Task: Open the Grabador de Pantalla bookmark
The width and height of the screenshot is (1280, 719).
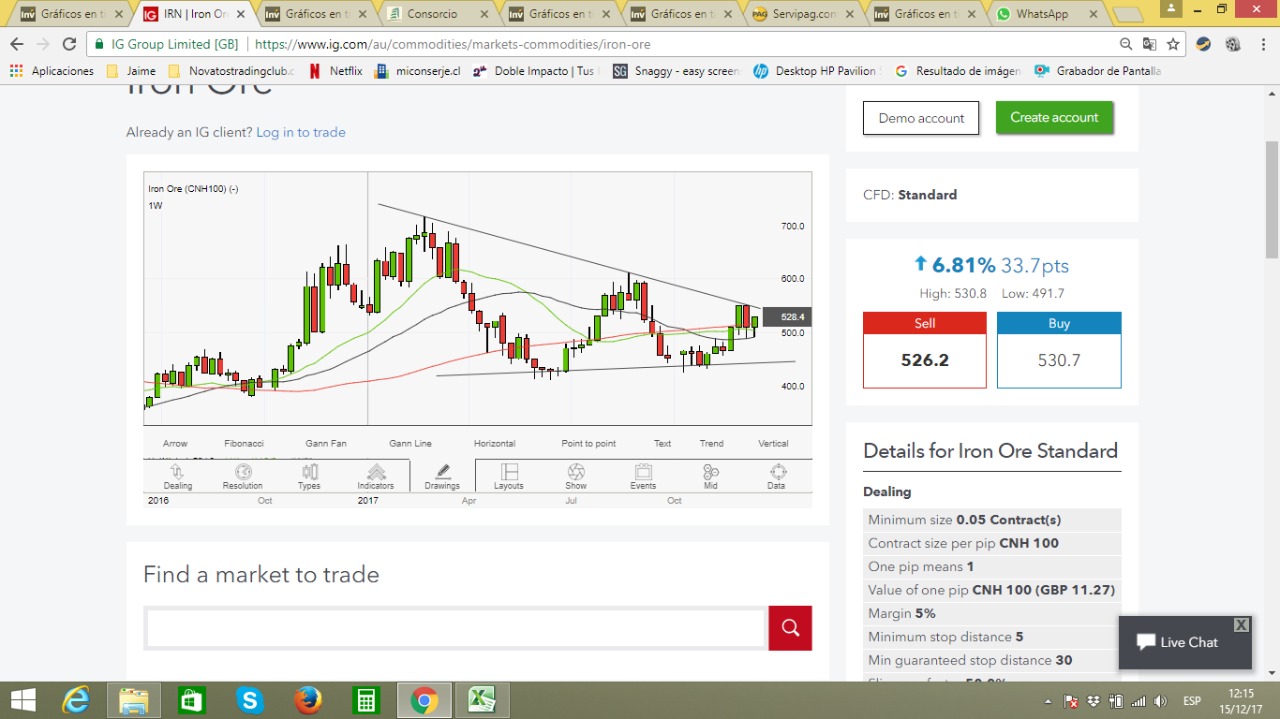Action: (x=1098, y=71)
